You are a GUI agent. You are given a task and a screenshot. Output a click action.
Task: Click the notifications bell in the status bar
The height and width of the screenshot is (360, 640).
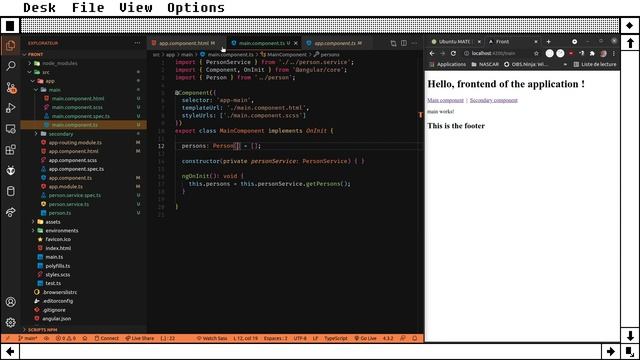coord(415,338)
